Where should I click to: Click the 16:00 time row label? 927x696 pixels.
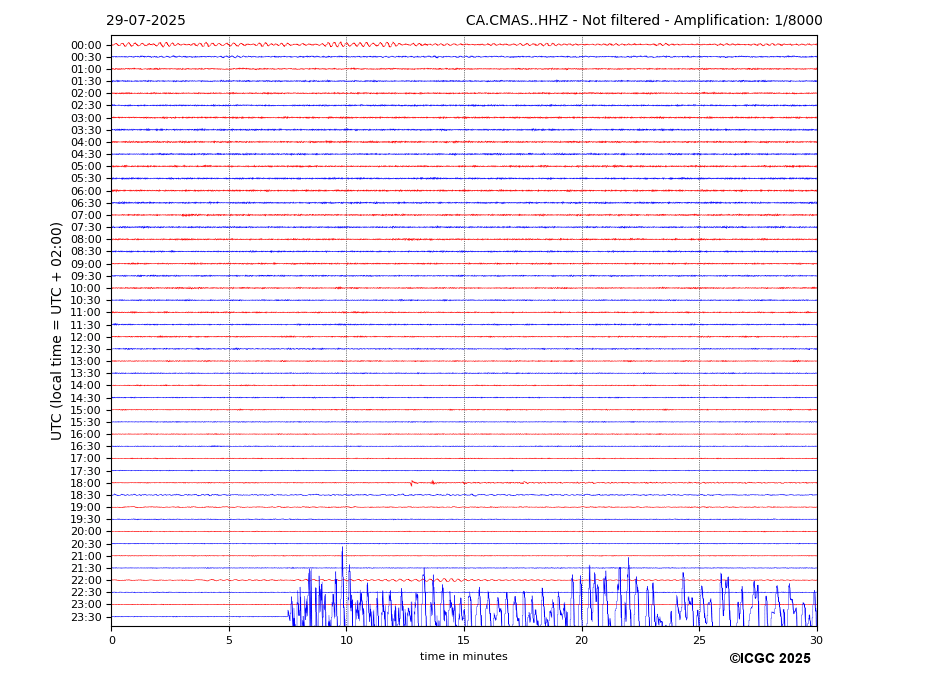(86, 435)
